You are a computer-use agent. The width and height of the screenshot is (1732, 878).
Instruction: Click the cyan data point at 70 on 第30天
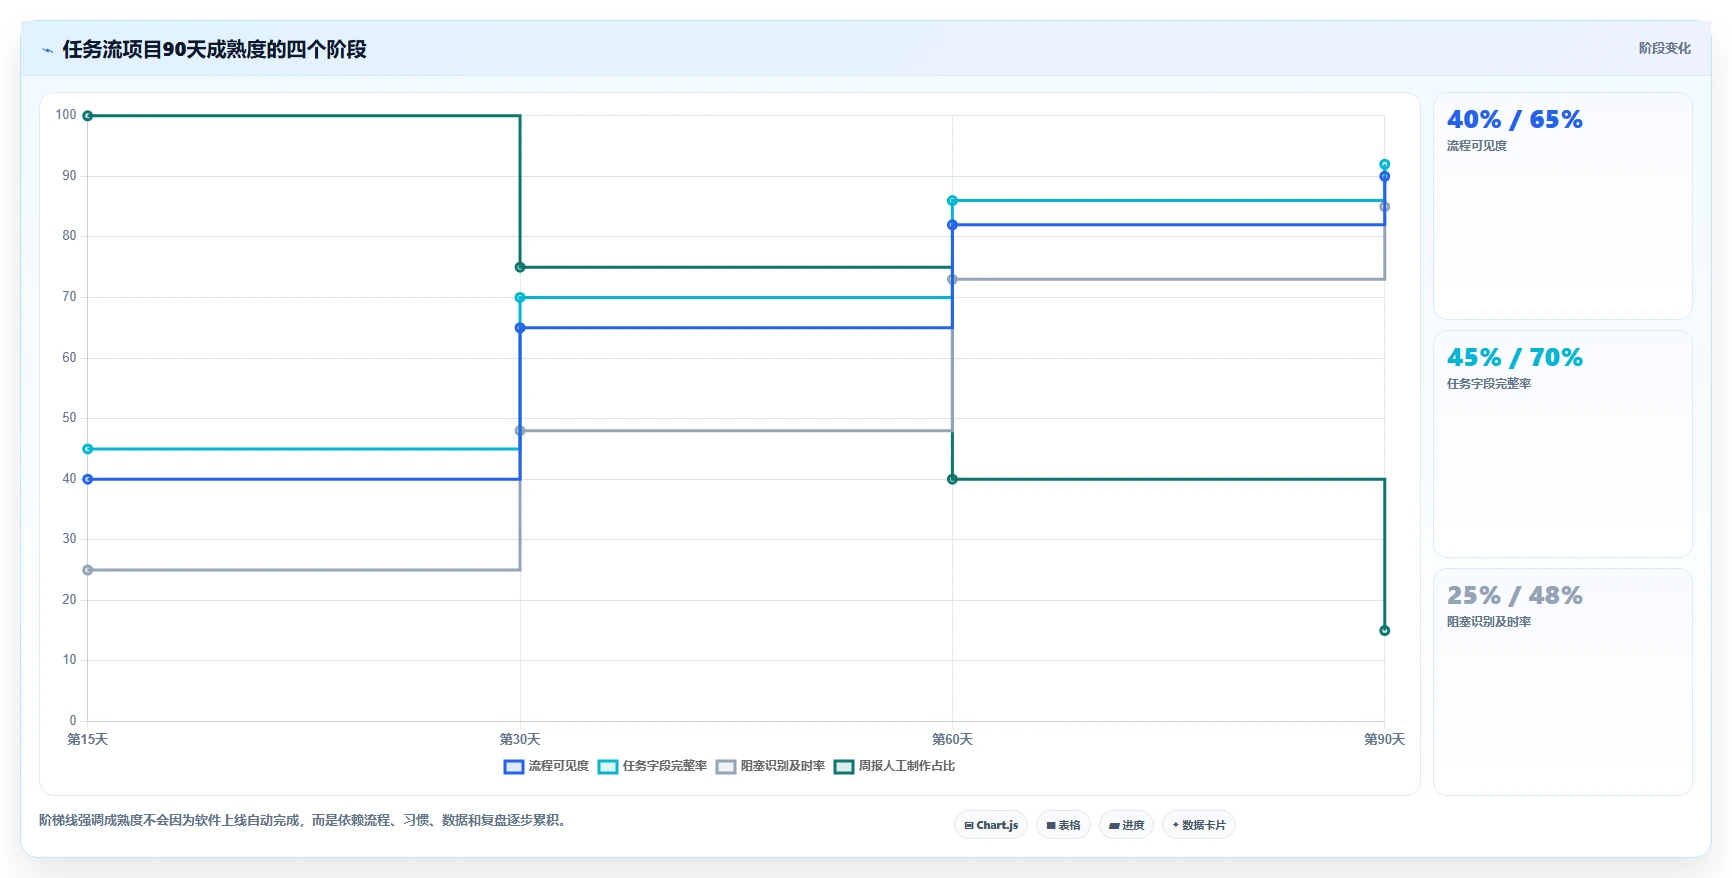[520, 297]
